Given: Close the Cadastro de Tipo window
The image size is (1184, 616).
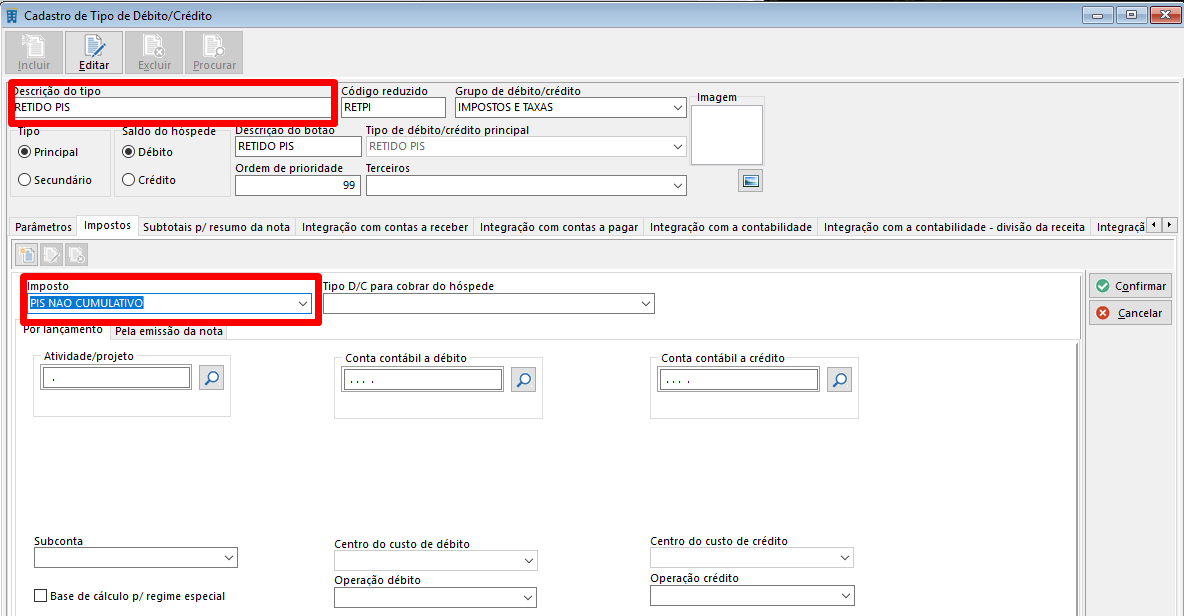Looking at the screenshot, I should coord(1165,15).
